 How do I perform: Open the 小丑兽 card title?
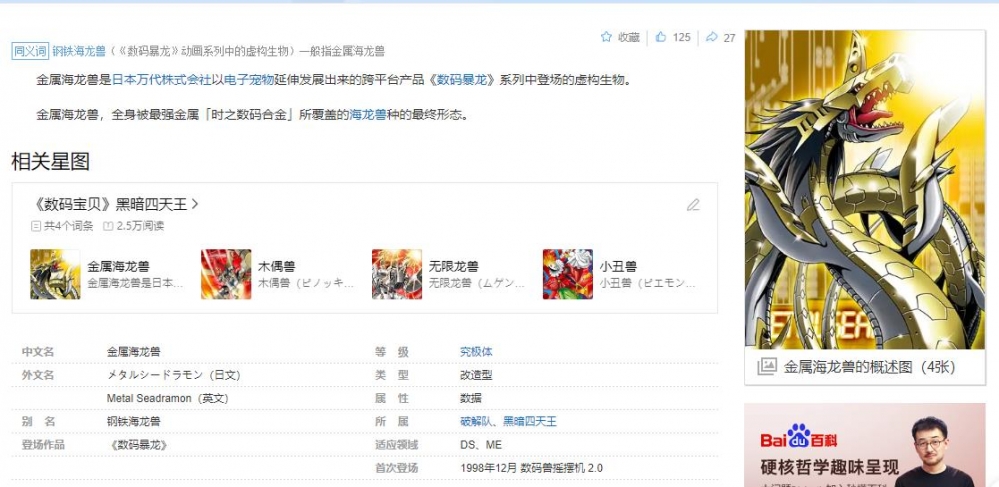(618, 266)
